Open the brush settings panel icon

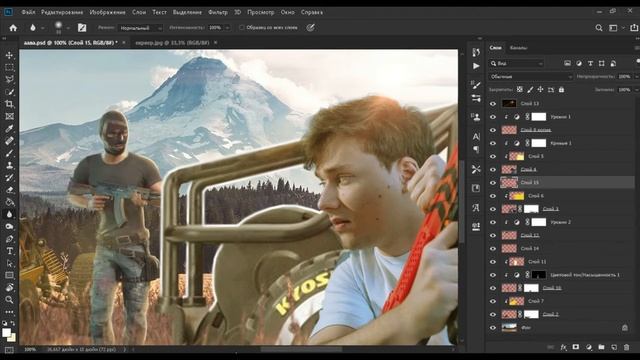(82, 28)
